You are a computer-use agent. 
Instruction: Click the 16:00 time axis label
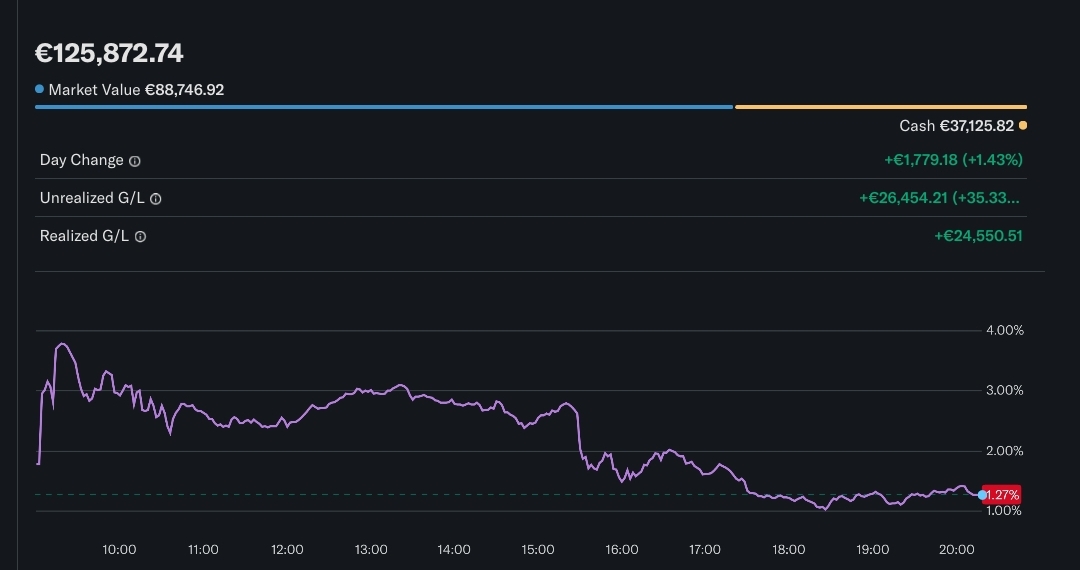(622, 549)
